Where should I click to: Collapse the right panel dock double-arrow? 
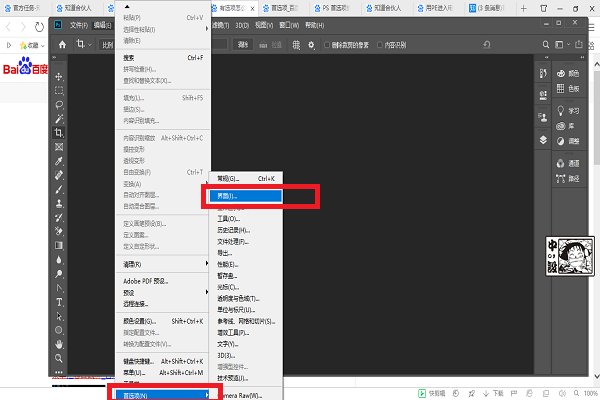pyautogui.click(x=582, y=57)
